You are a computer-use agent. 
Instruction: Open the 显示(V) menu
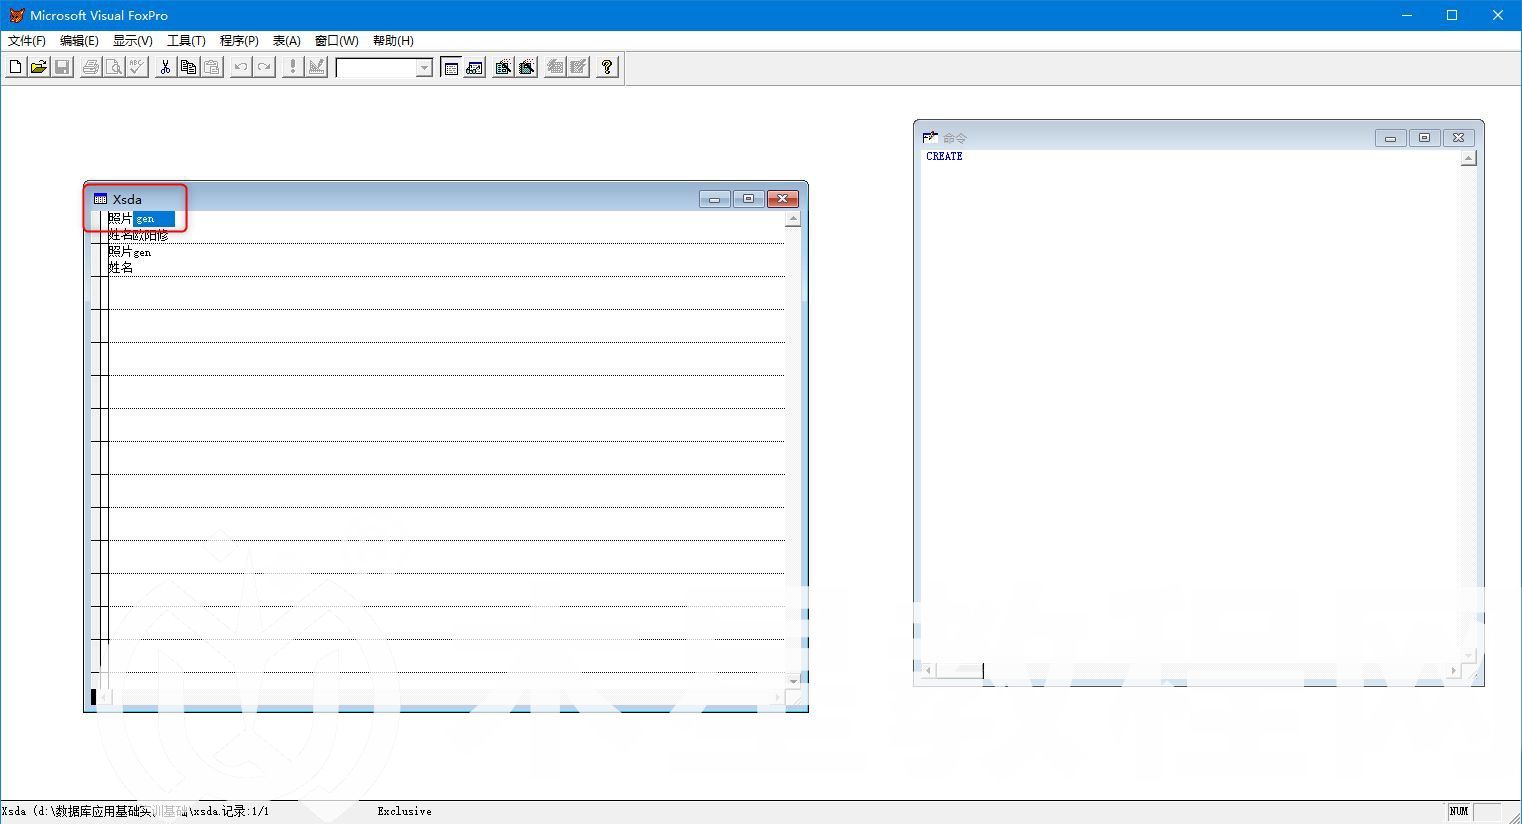pos(133,41)
